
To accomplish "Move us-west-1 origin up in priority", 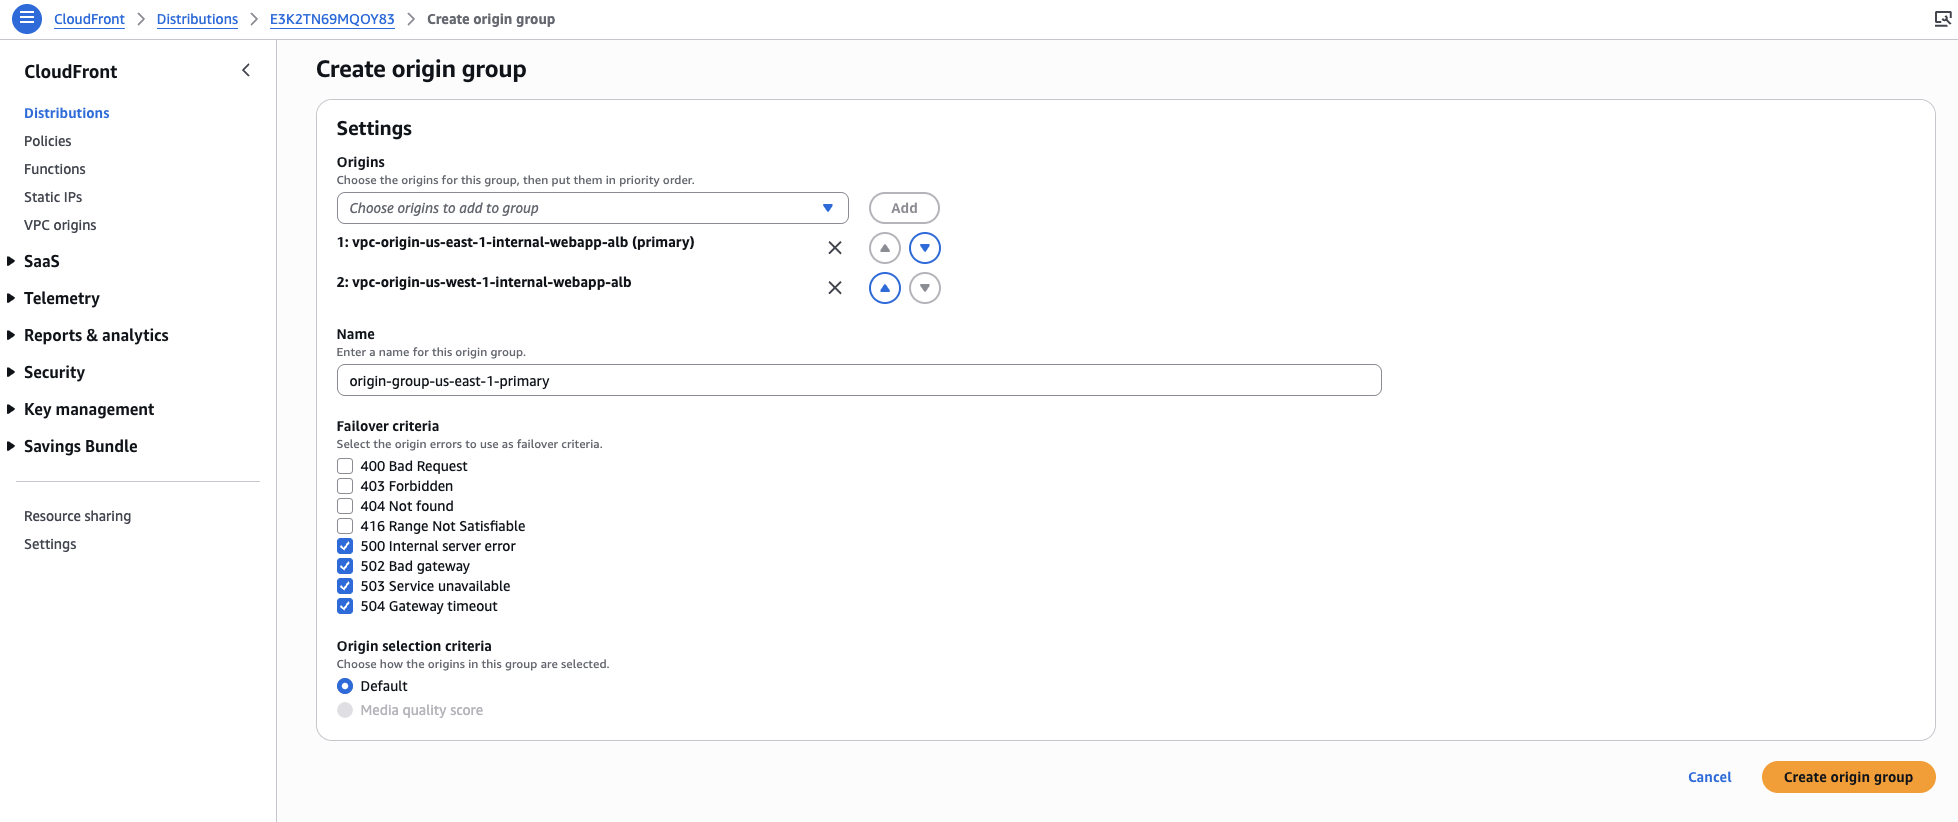I will (885, 288).
